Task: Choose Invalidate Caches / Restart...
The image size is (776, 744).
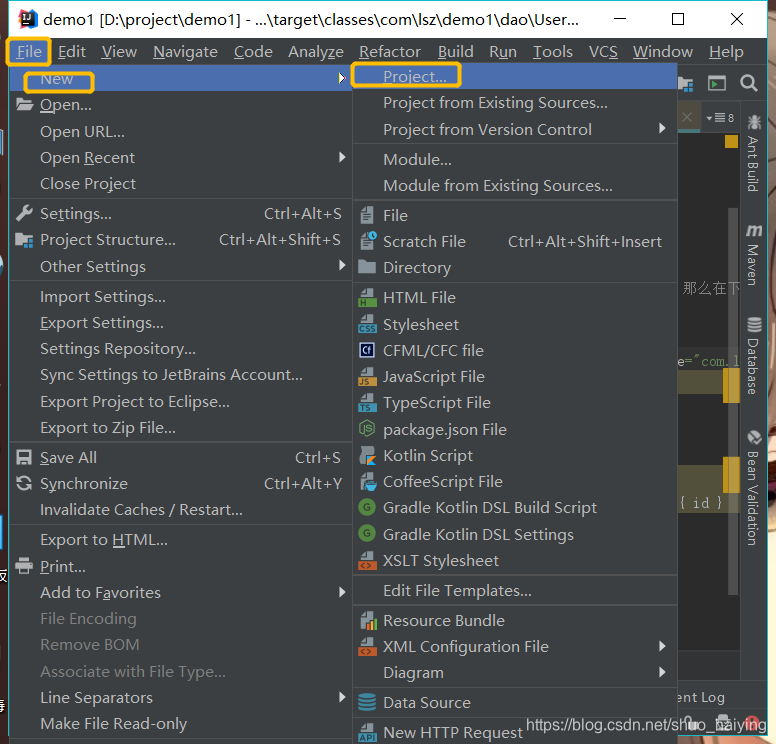Action: [181, 509]
